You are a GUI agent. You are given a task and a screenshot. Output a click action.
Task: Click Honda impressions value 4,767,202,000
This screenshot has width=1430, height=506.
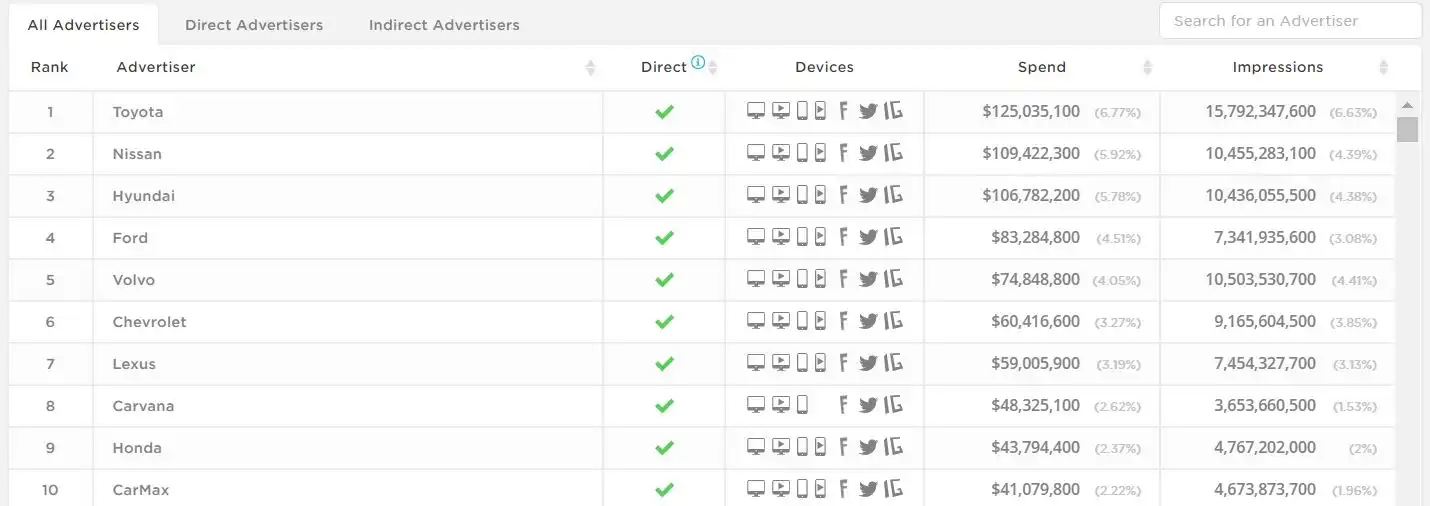(x=1265, y=448)
